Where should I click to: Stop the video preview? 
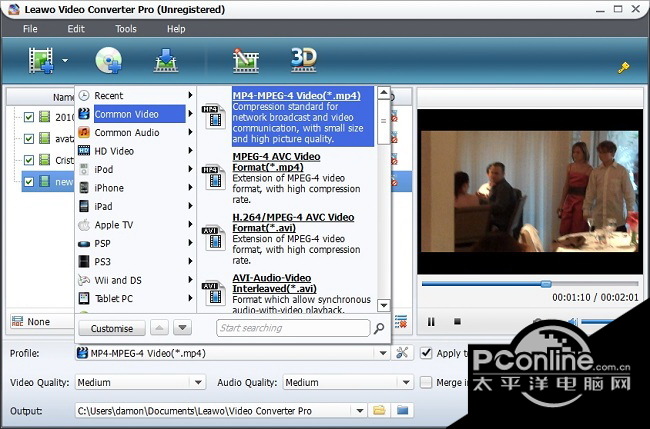click(x=457, y=321)
